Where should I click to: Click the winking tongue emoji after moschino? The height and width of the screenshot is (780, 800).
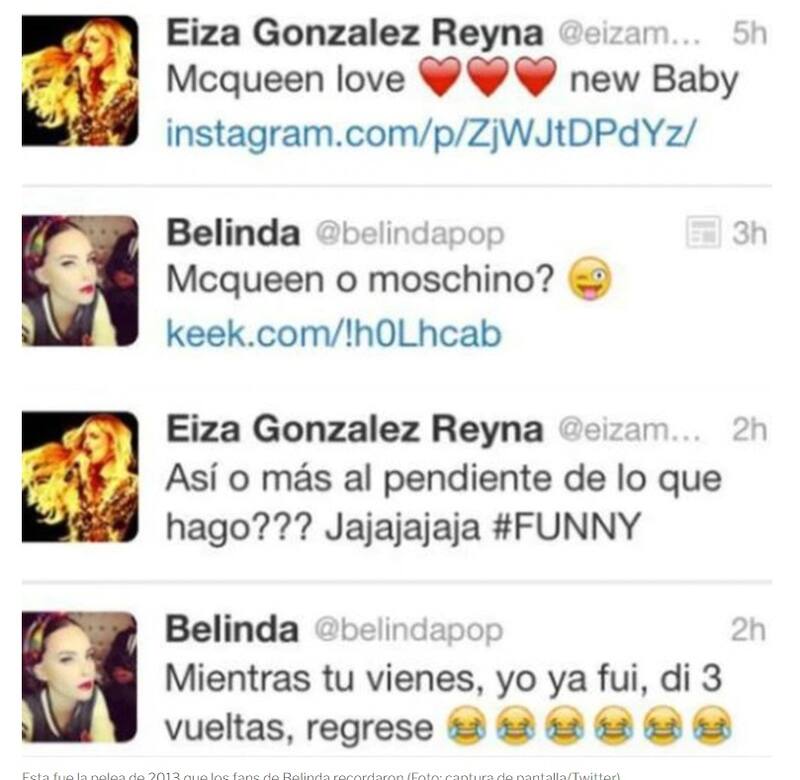click(590, 279)
